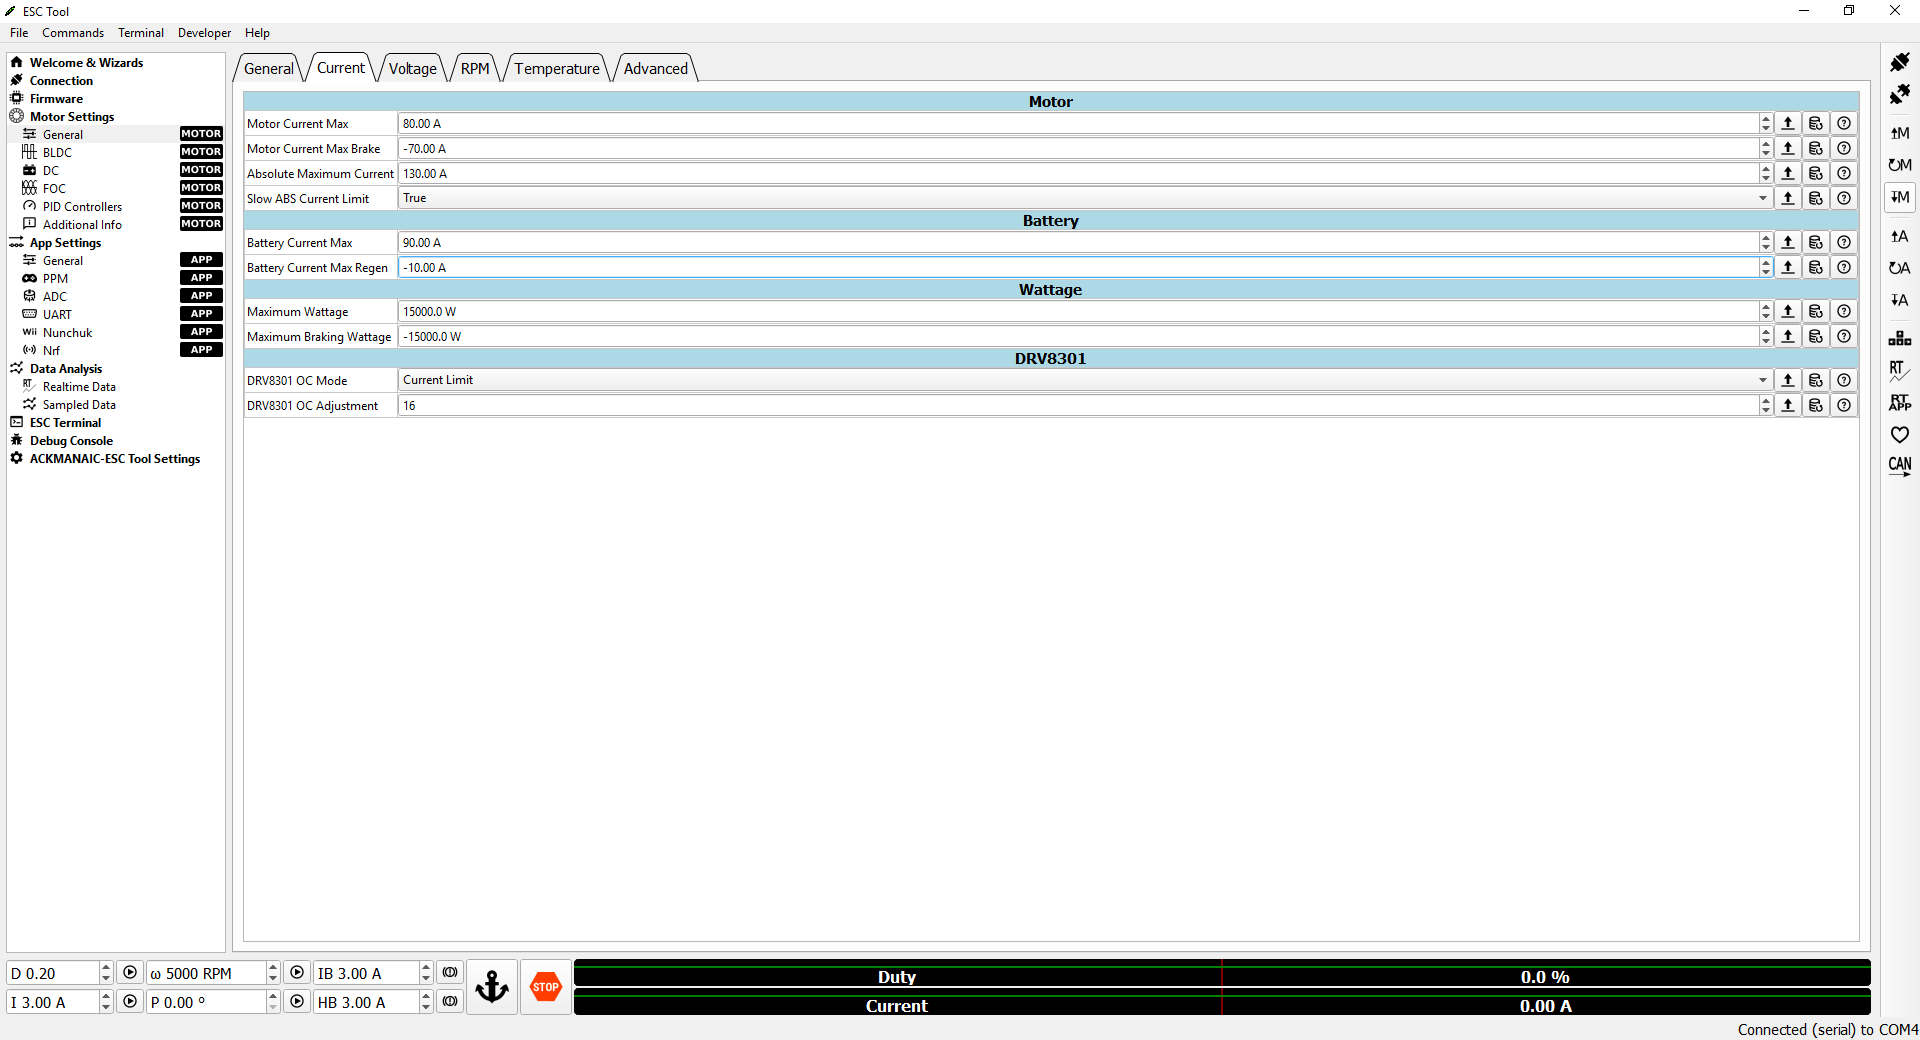Expand the DRV8301 OC Mode dropdown
Screen dimensions: 1920x1040
coord(1762,381)
